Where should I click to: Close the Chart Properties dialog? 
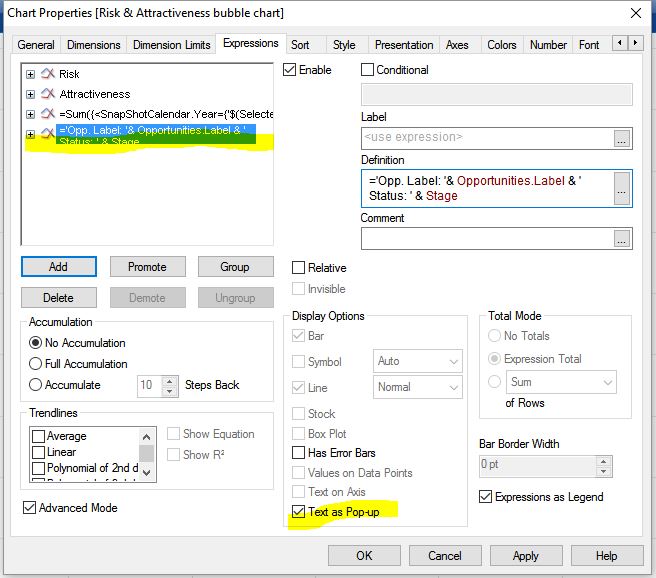[x=634, y=13]
